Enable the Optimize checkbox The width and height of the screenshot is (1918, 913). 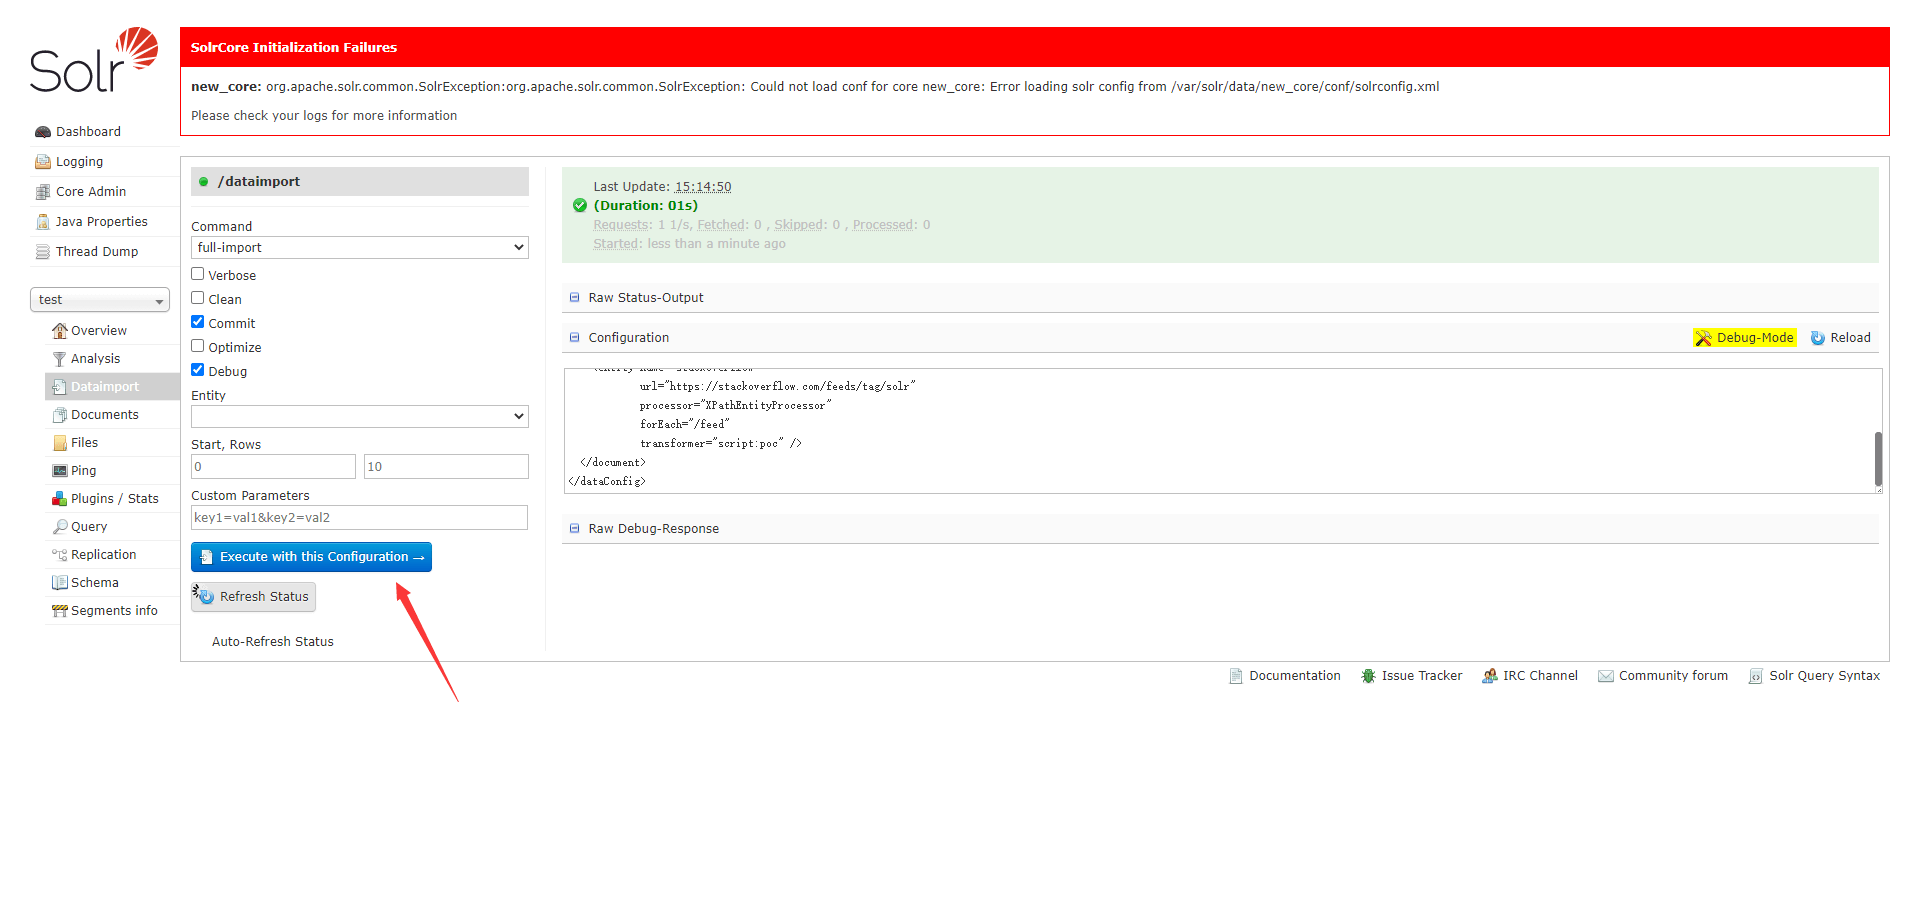point(198,346)
